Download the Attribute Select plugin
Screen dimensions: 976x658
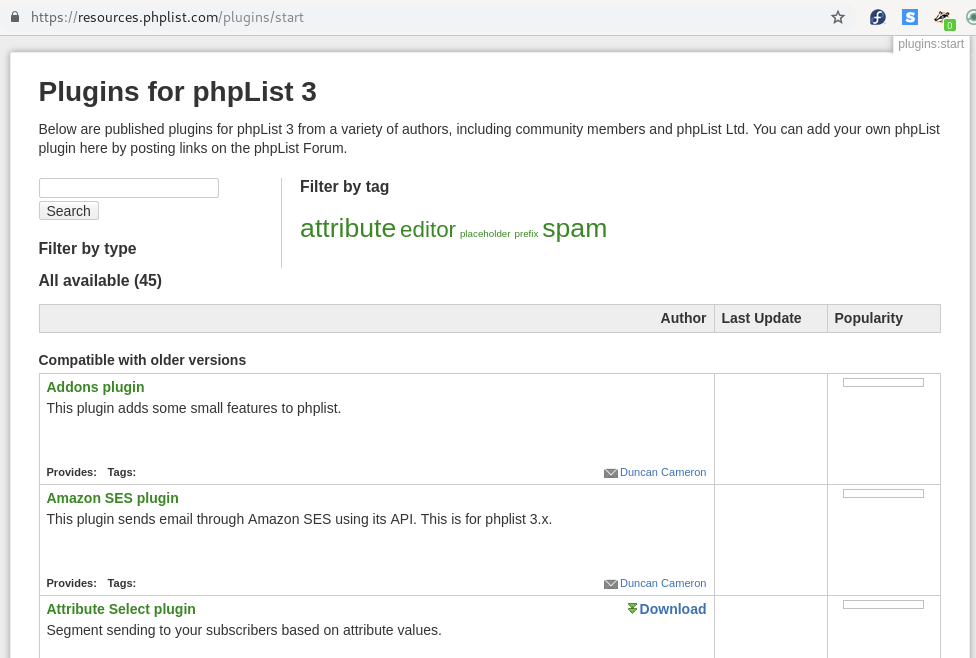pos(672,609)
